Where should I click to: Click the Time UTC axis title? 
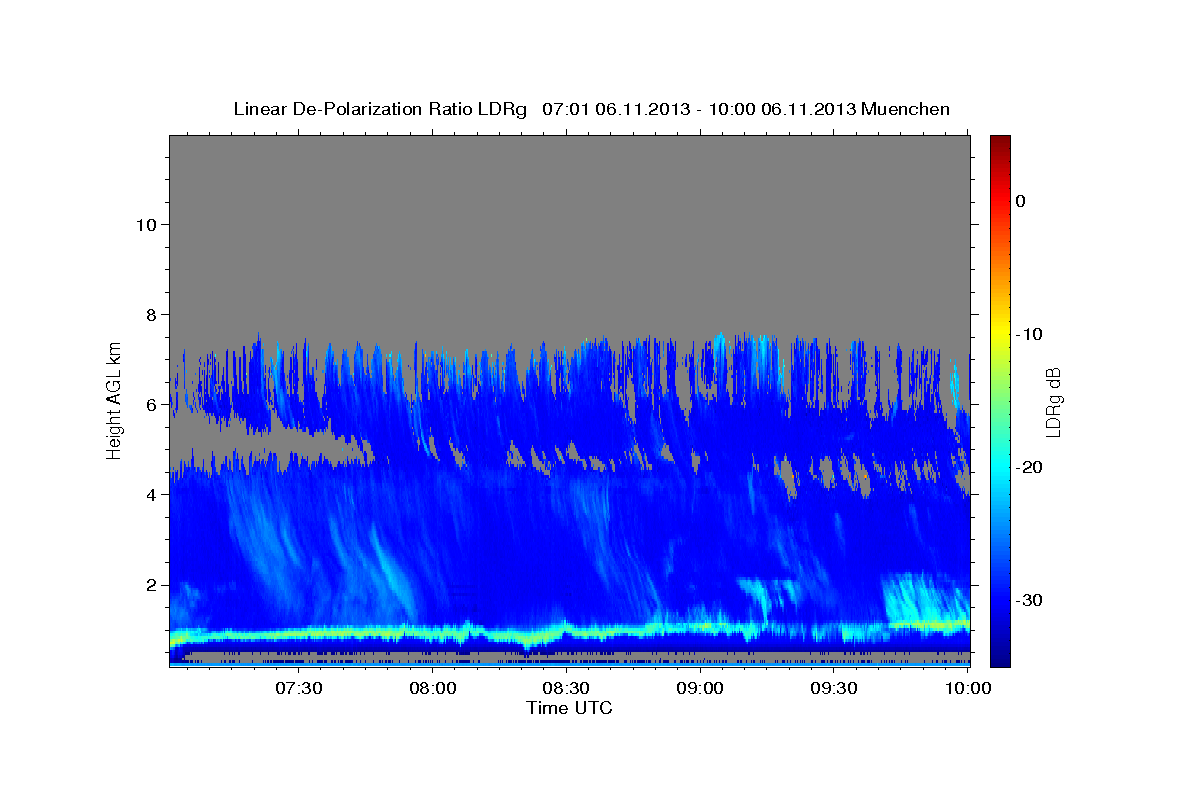click(x=569, y=708)
